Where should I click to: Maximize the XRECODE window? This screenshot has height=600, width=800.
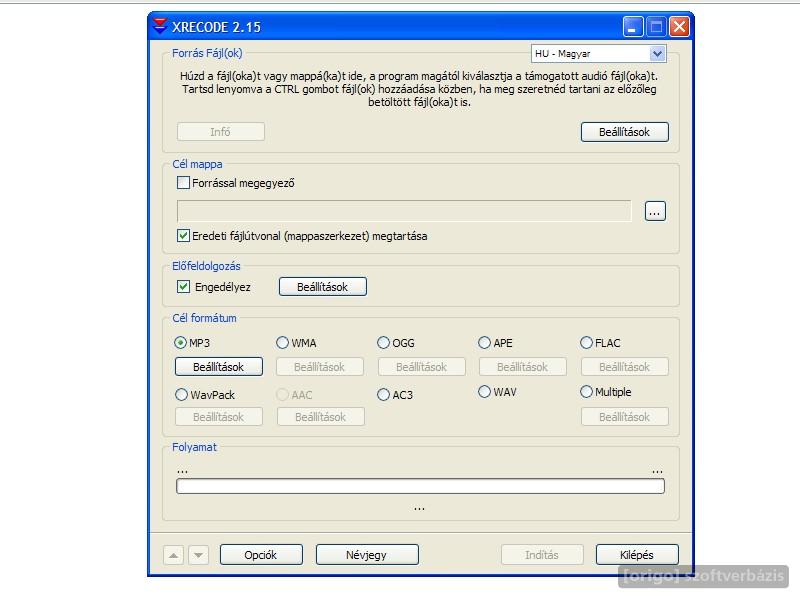656,27
